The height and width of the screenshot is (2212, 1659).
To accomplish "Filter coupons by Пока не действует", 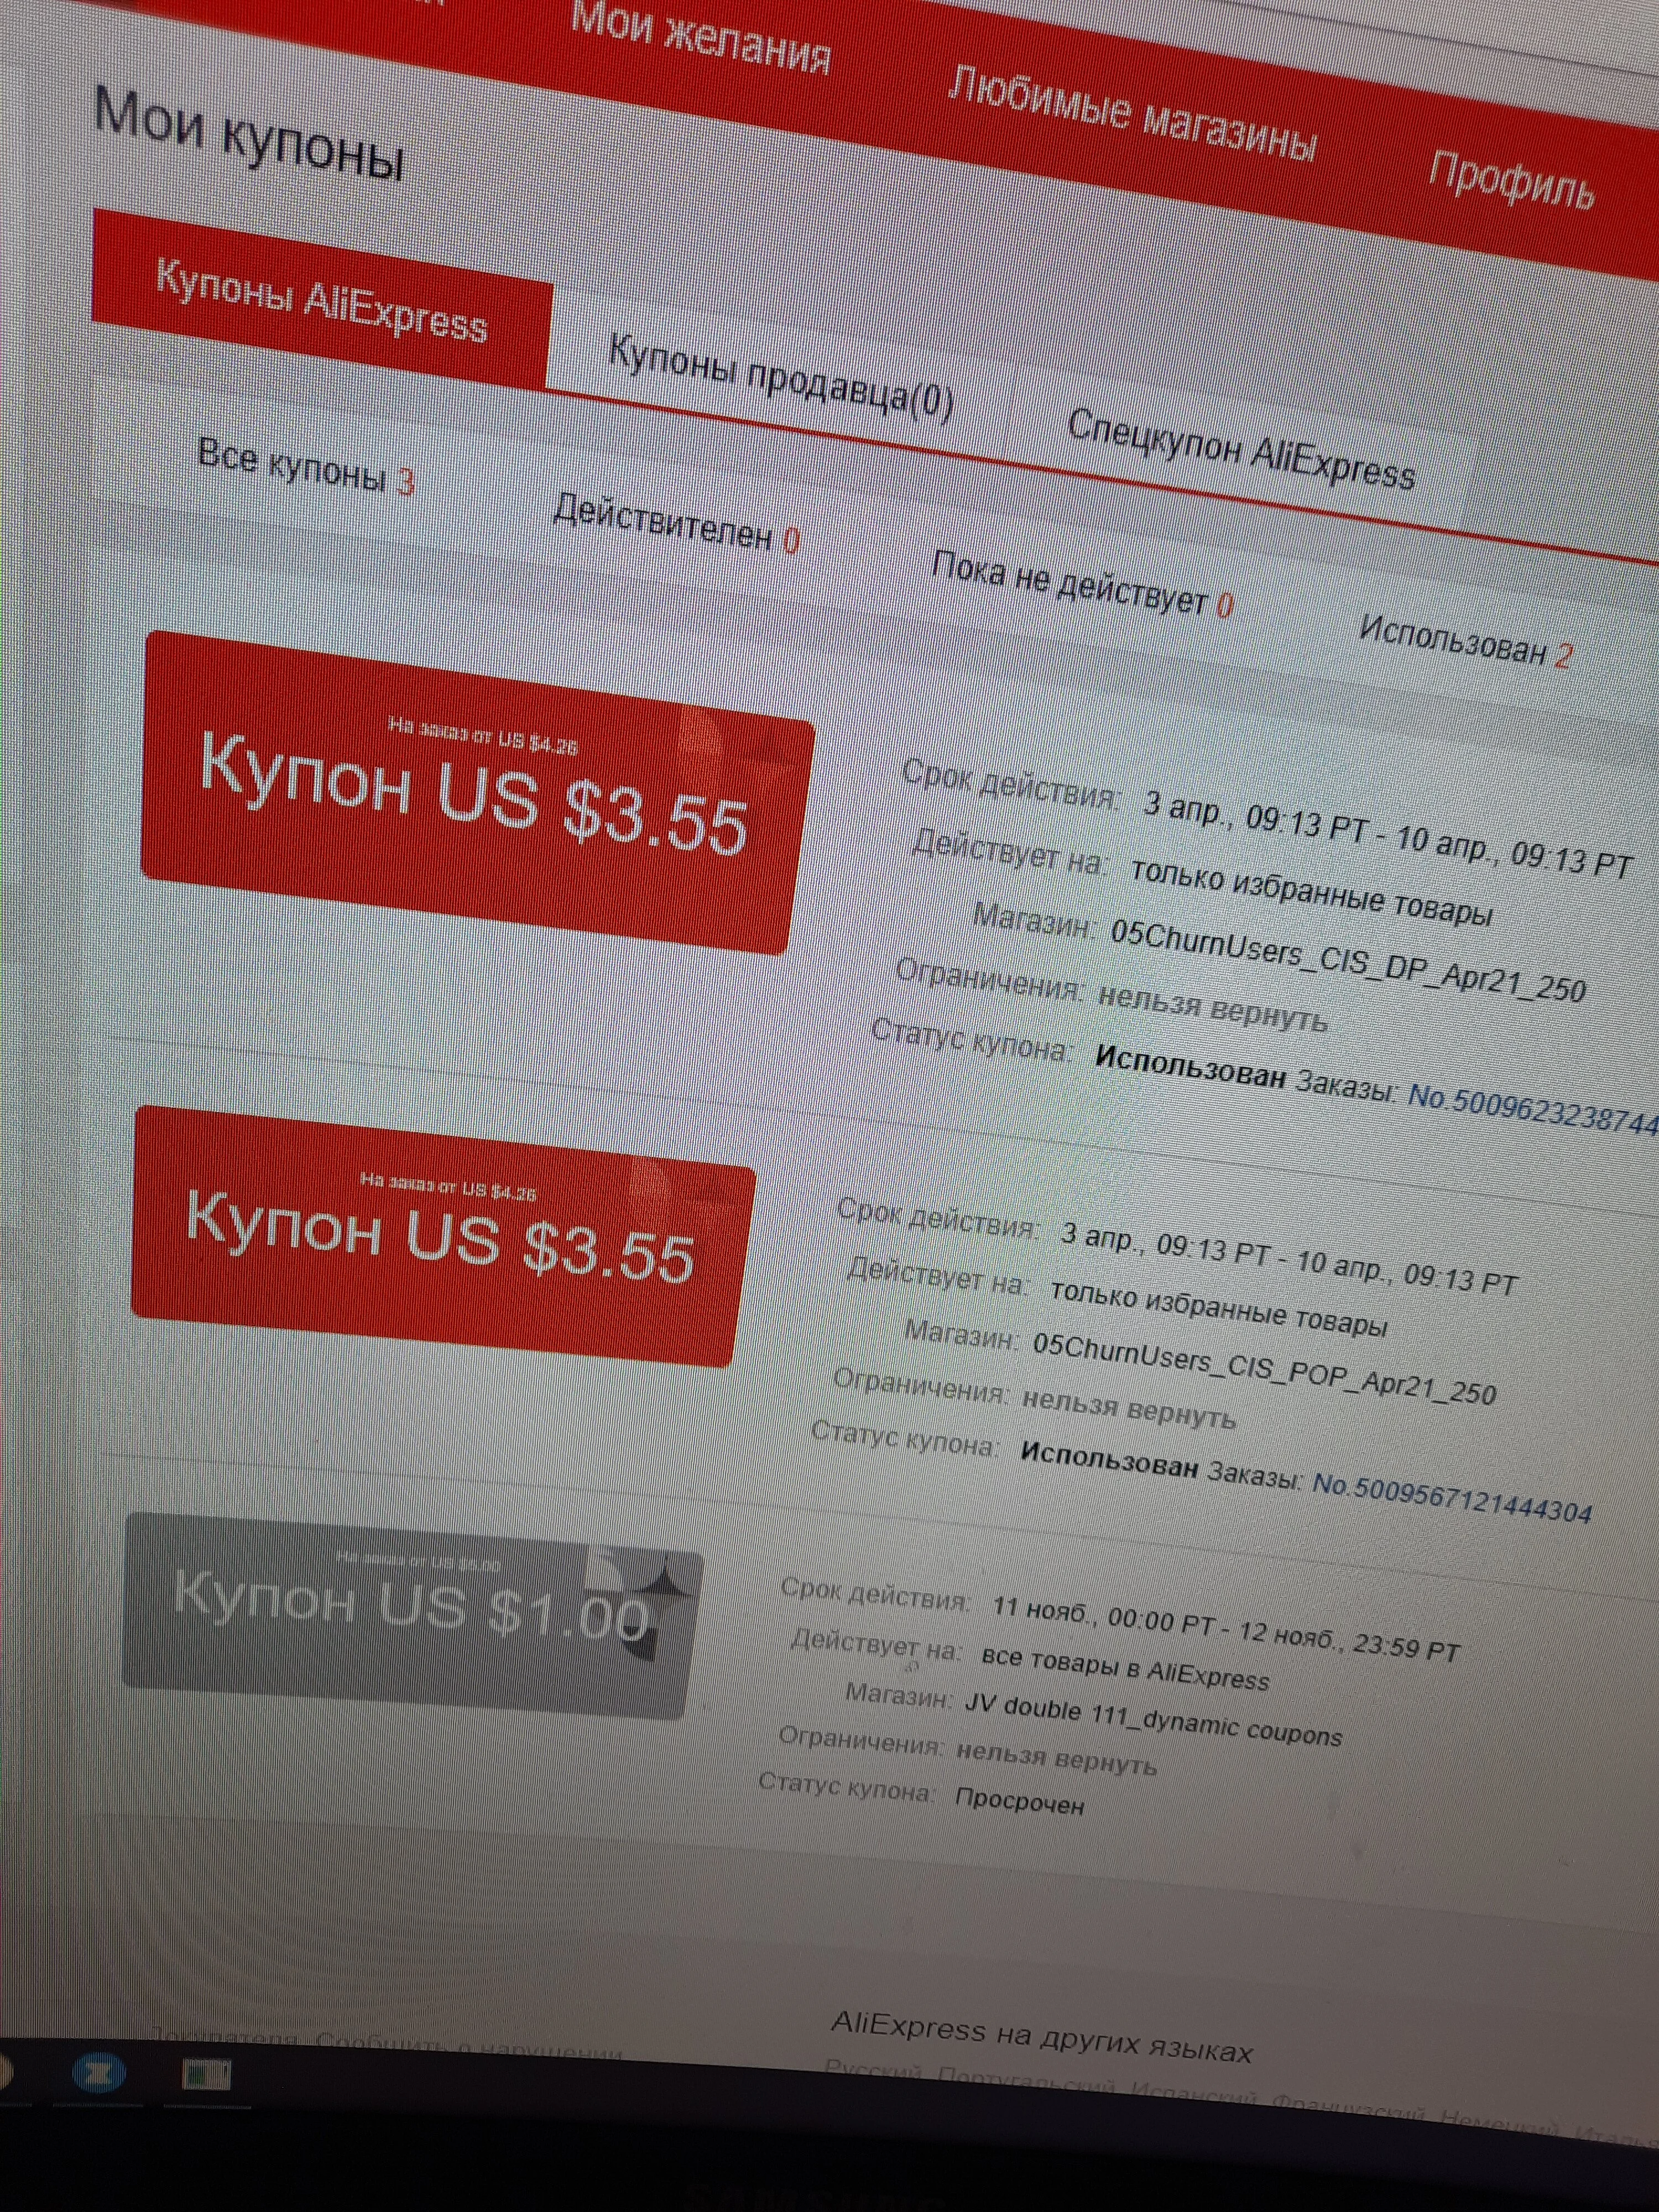I will click(x=1082, y=585).
